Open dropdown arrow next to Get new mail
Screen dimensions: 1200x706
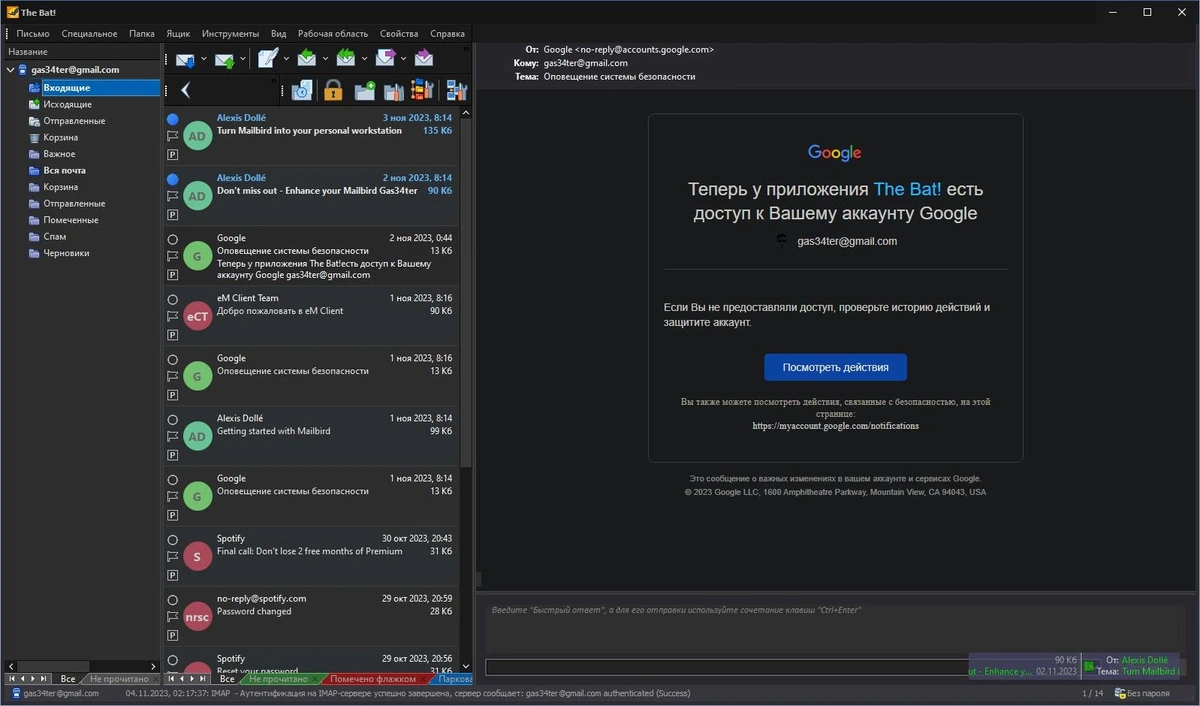pos(204,59)
